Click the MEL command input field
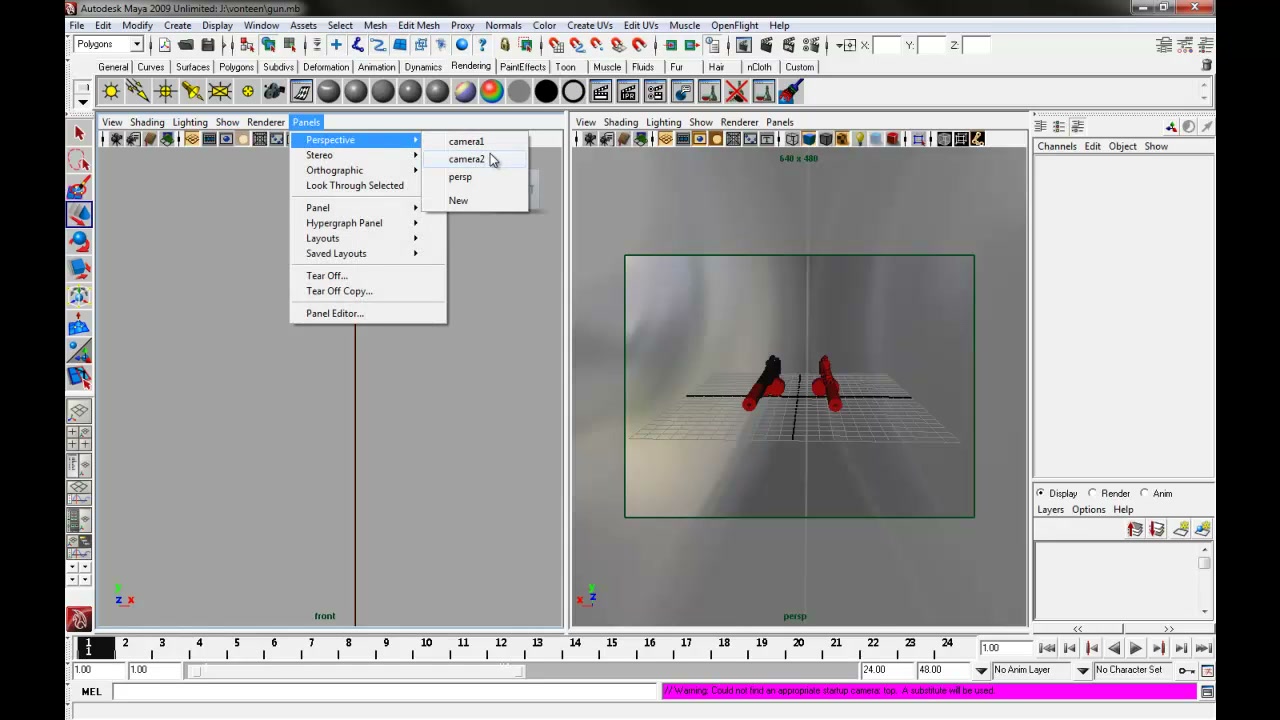 [x=384, y=691]
